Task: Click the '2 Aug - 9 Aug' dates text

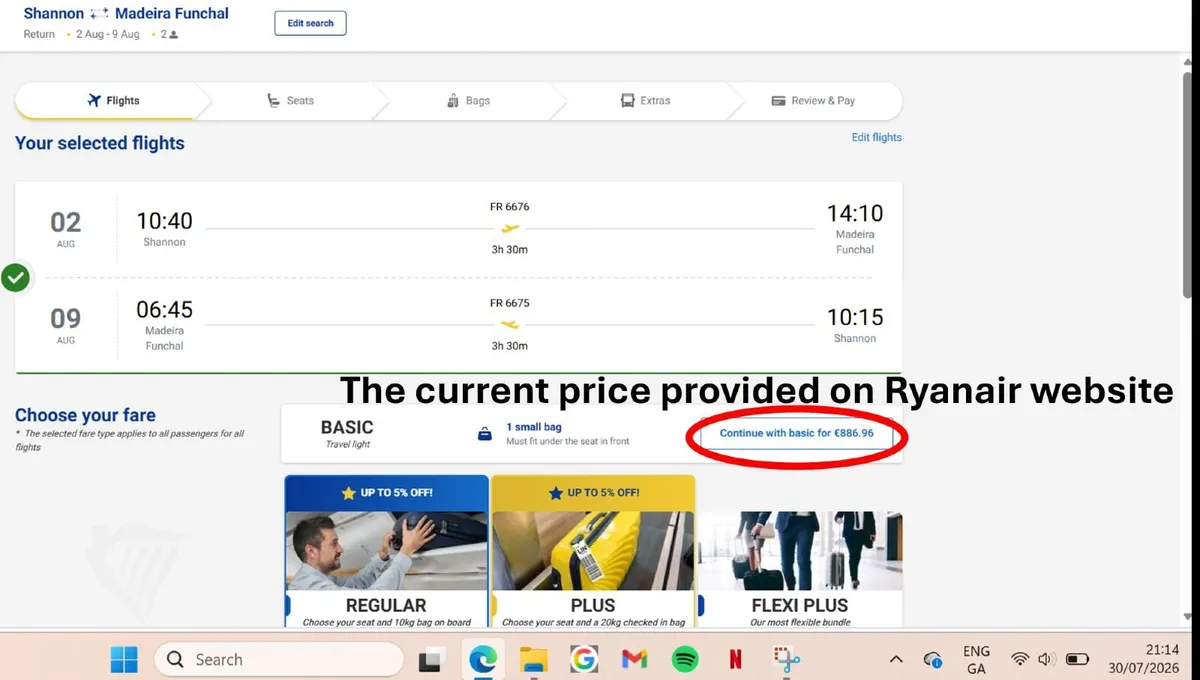Action: click(108, 34)
